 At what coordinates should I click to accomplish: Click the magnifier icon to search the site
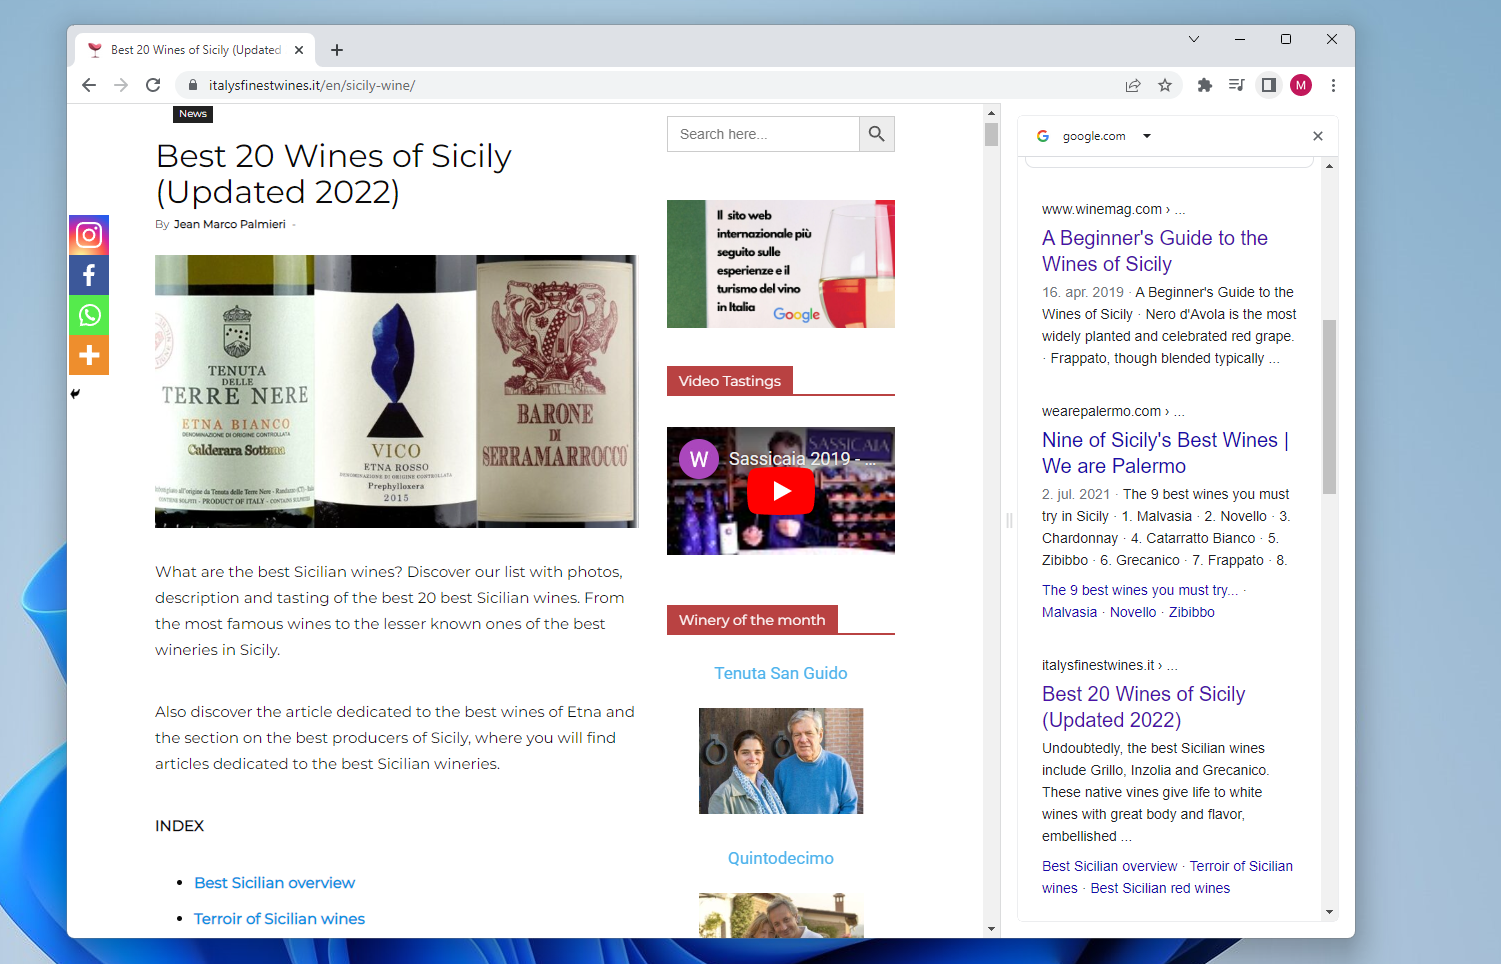(x=876, y=133)
